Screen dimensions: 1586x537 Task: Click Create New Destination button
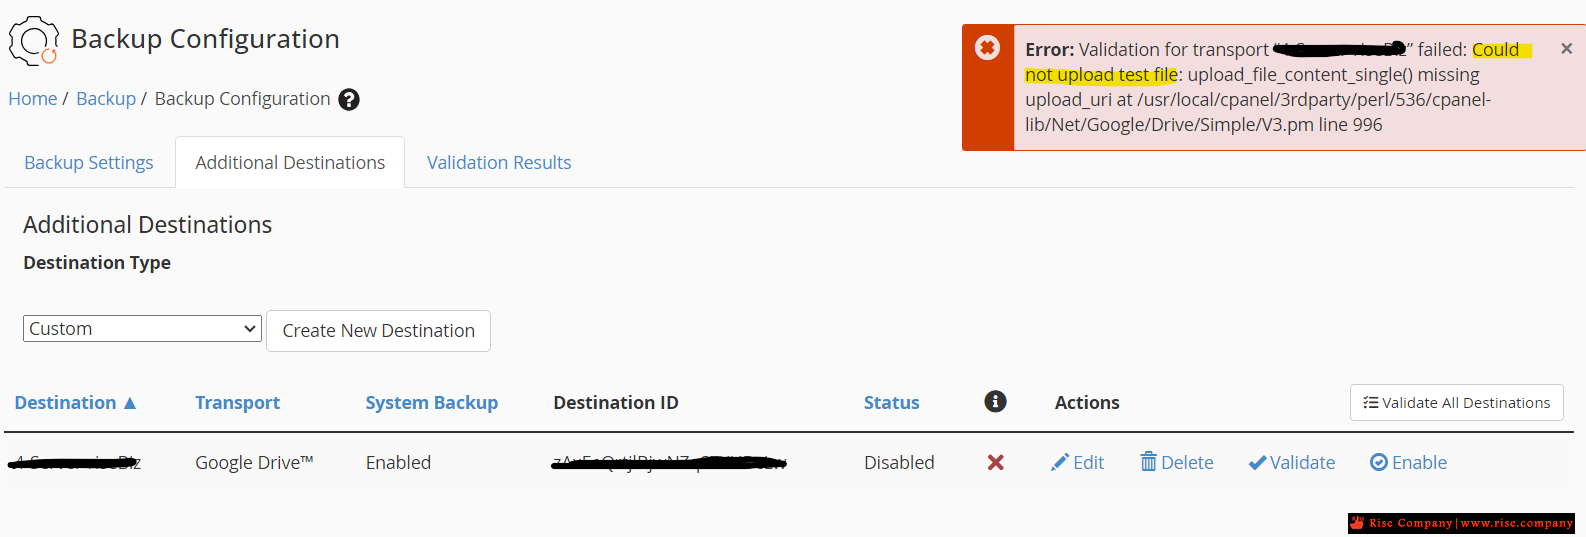(x=378, y=331)
